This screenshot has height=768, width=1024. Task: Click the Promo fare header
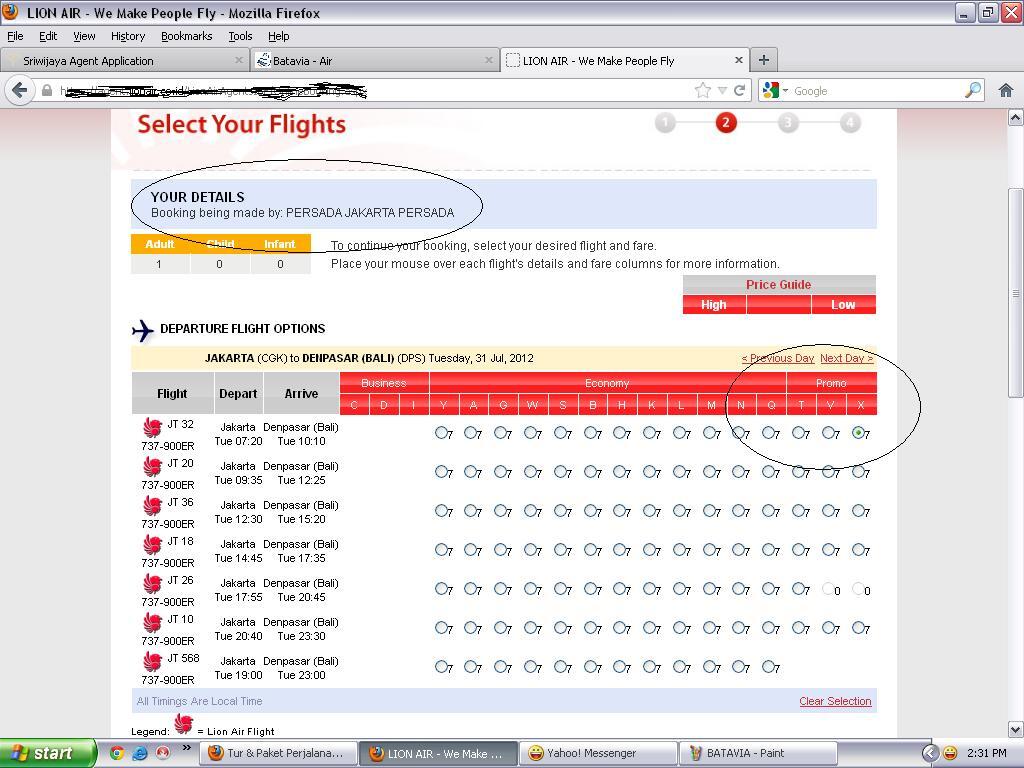(x=831, y=383)
